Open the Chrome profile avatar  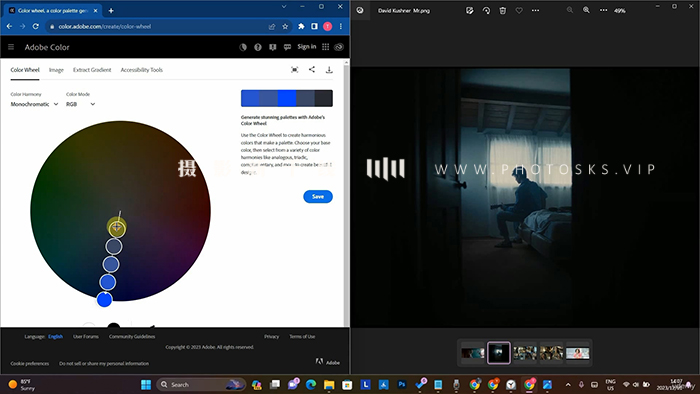point(328,26)
